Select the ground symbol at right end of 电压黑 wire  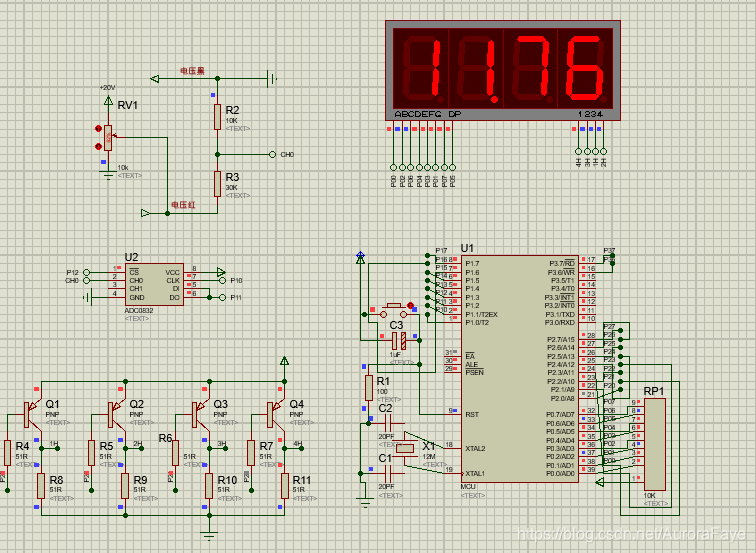point(272,78)
